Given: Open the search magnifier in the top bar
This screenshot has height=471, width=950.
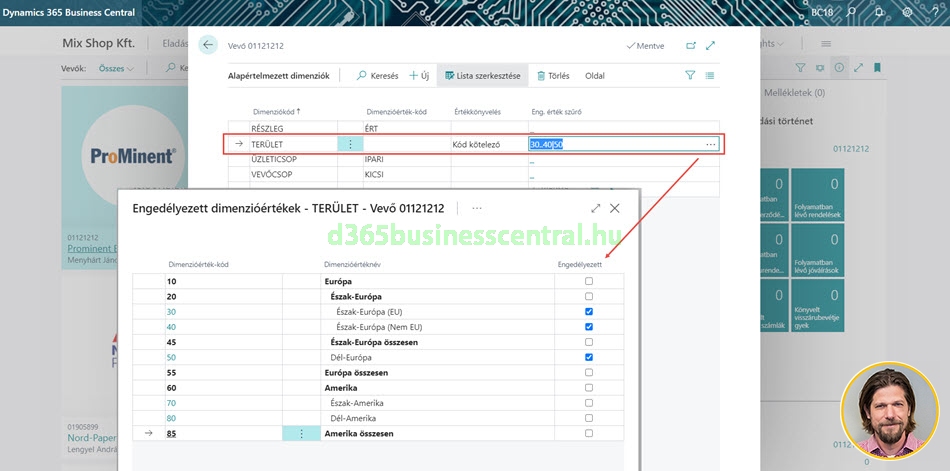Looking at the screenshot, I should 851,12.
